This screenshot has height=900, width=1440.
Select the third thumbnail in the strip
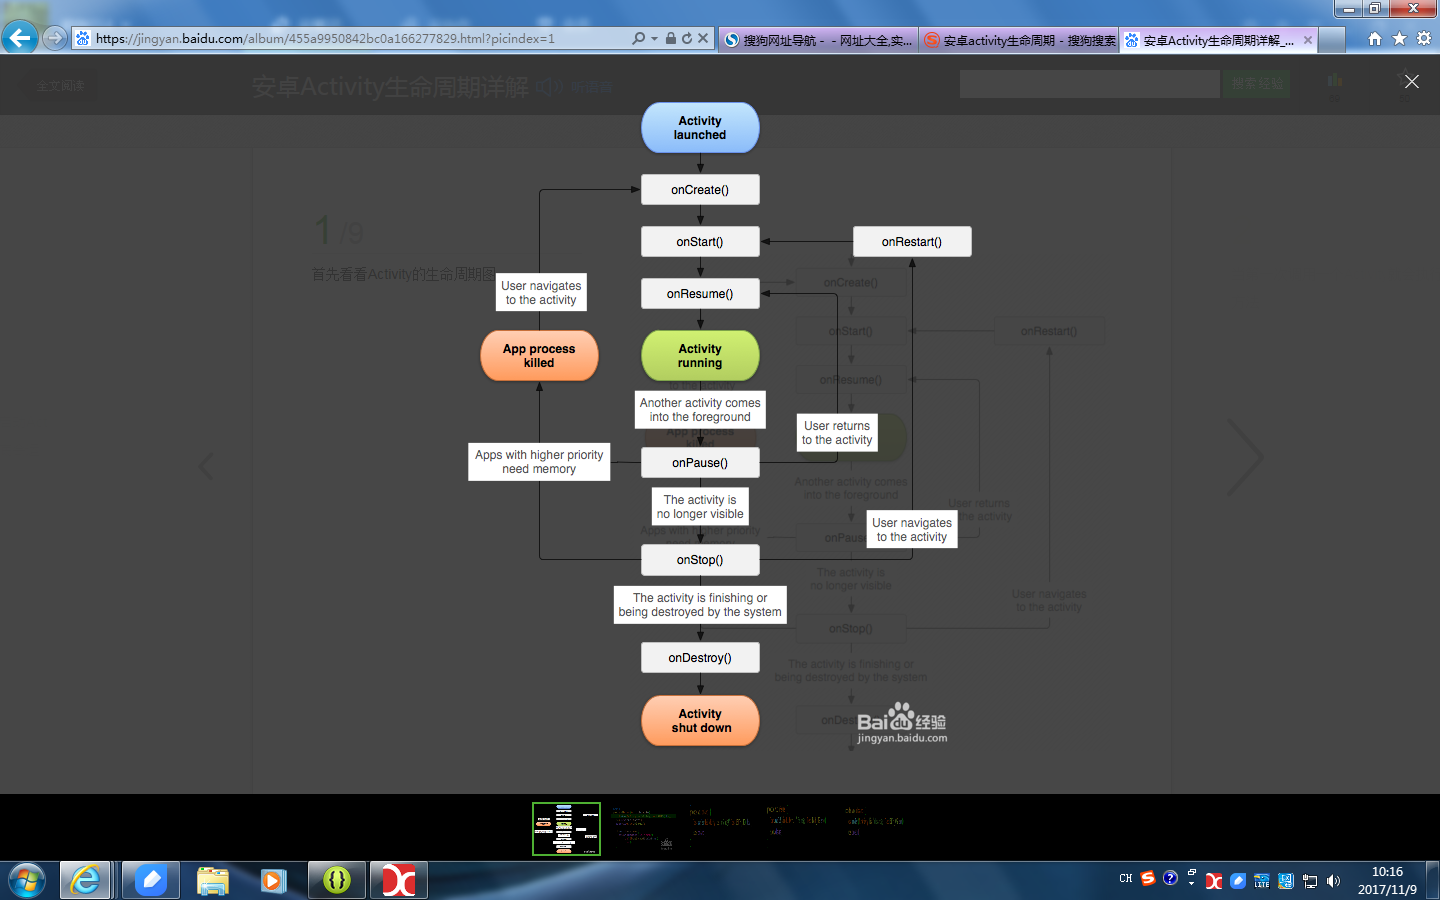tap(721, 829)
